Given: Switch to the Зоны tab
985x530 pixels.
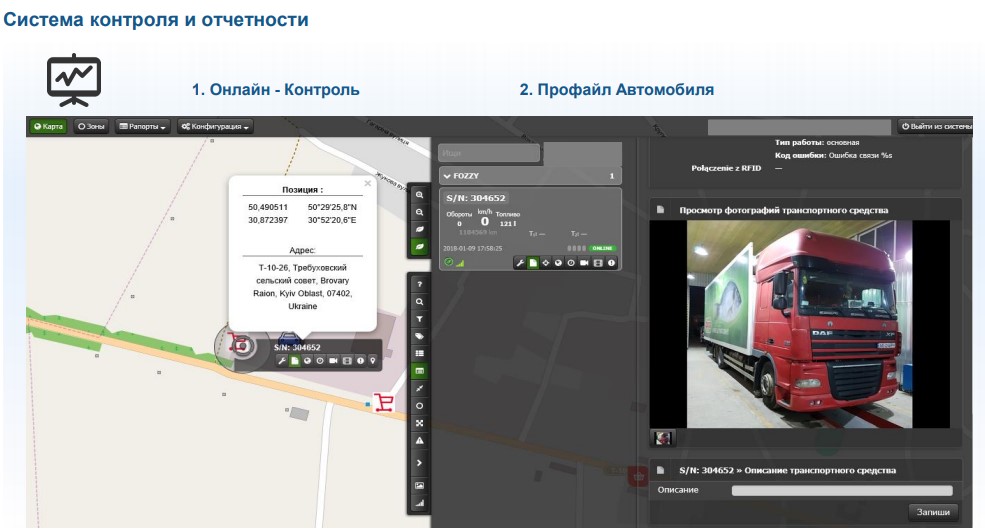Looking at the screenshot, I should coord(91,127).
